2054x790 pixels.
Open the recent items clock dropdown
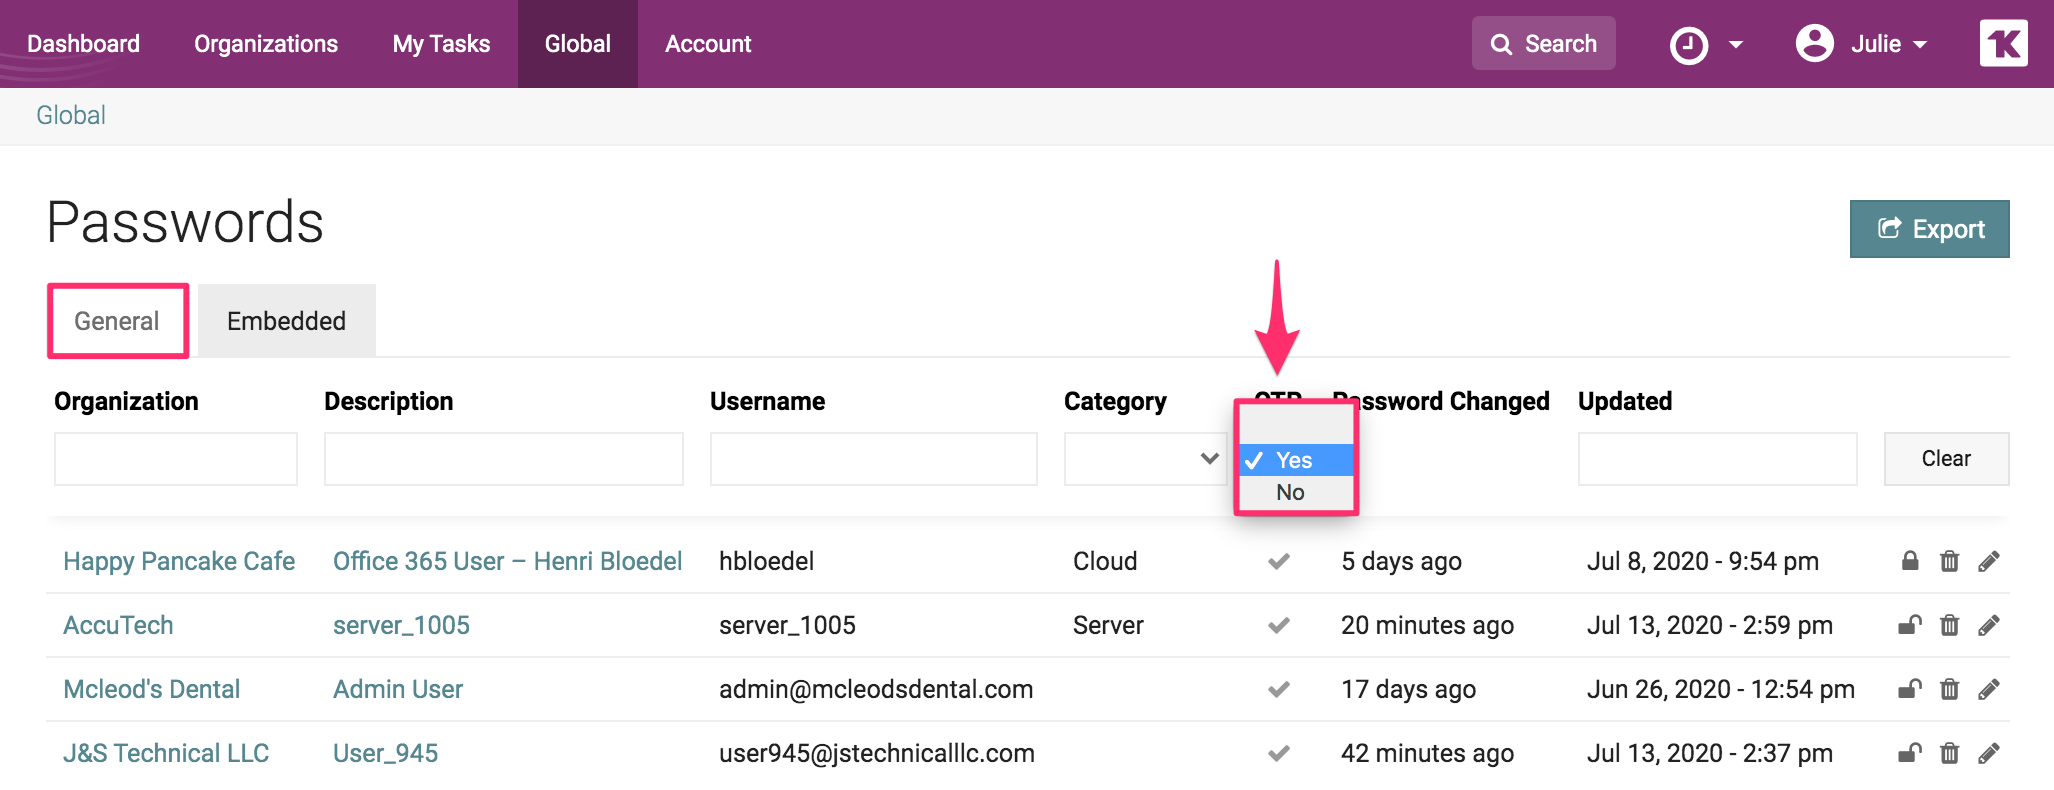tap(1706, 45)
